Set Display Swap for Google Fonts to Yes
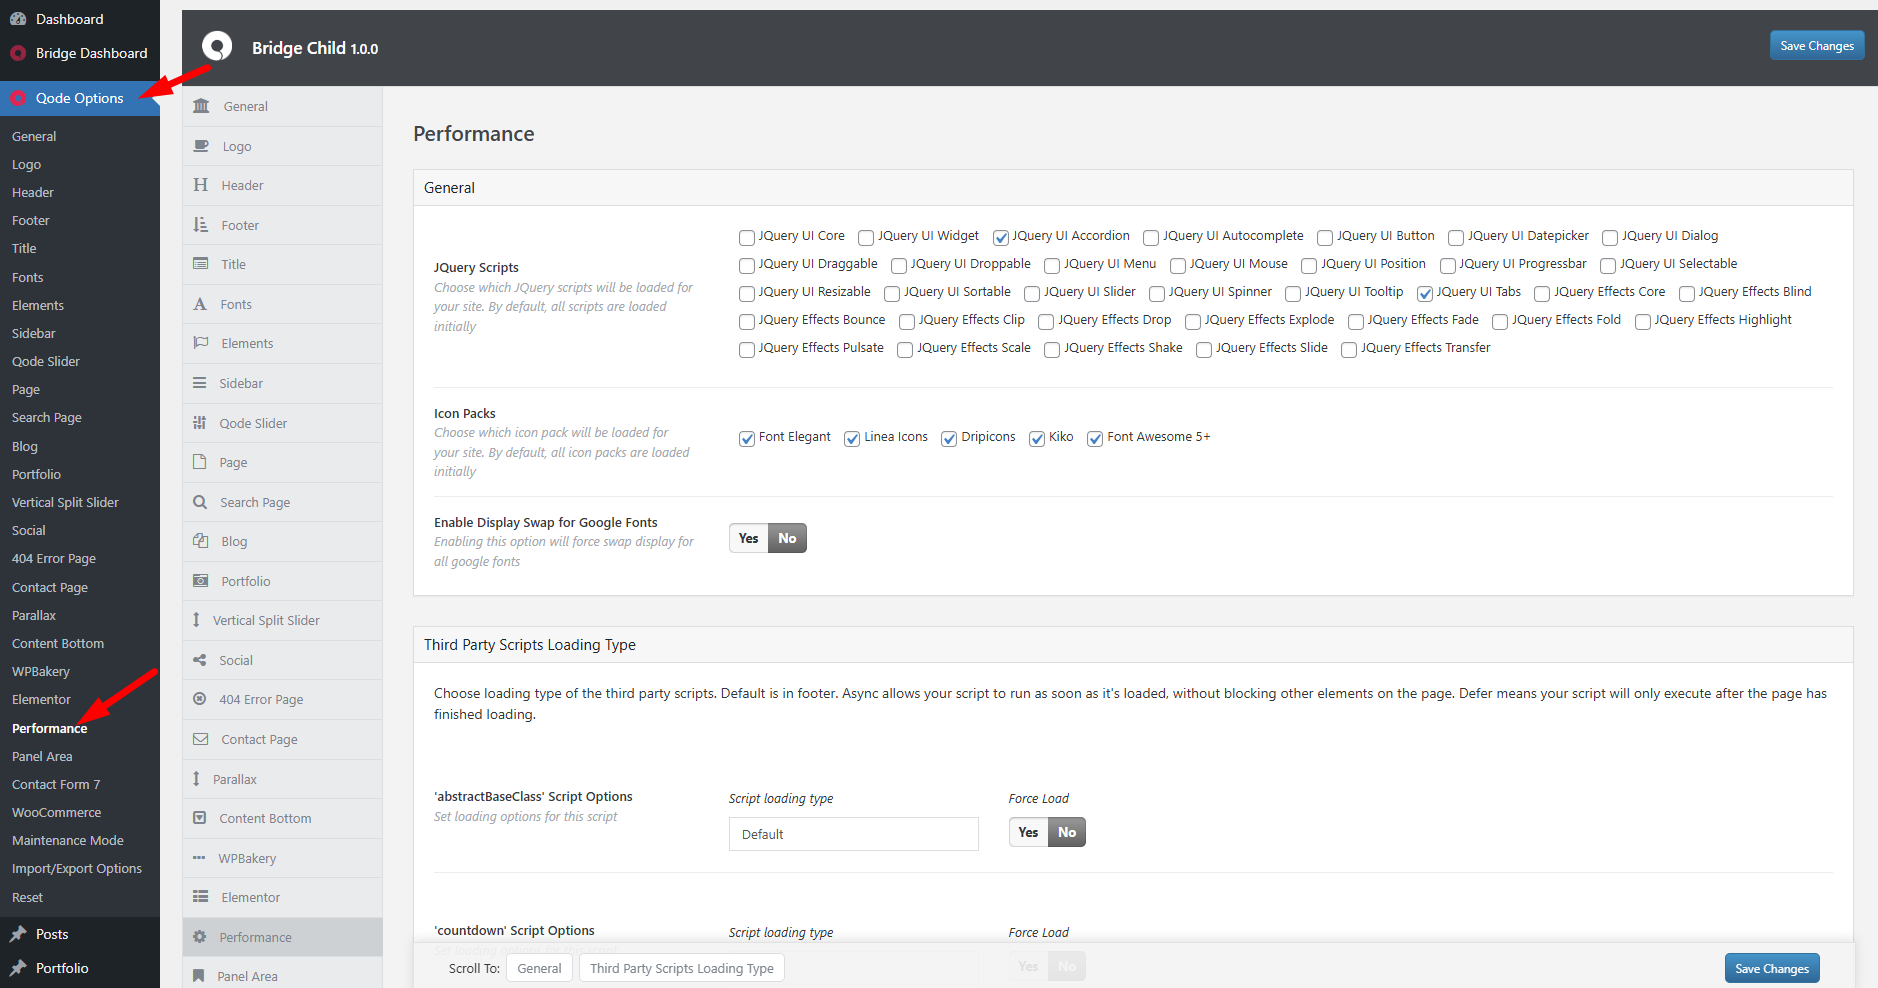The image size is (1878, 988). coord(748,538)
